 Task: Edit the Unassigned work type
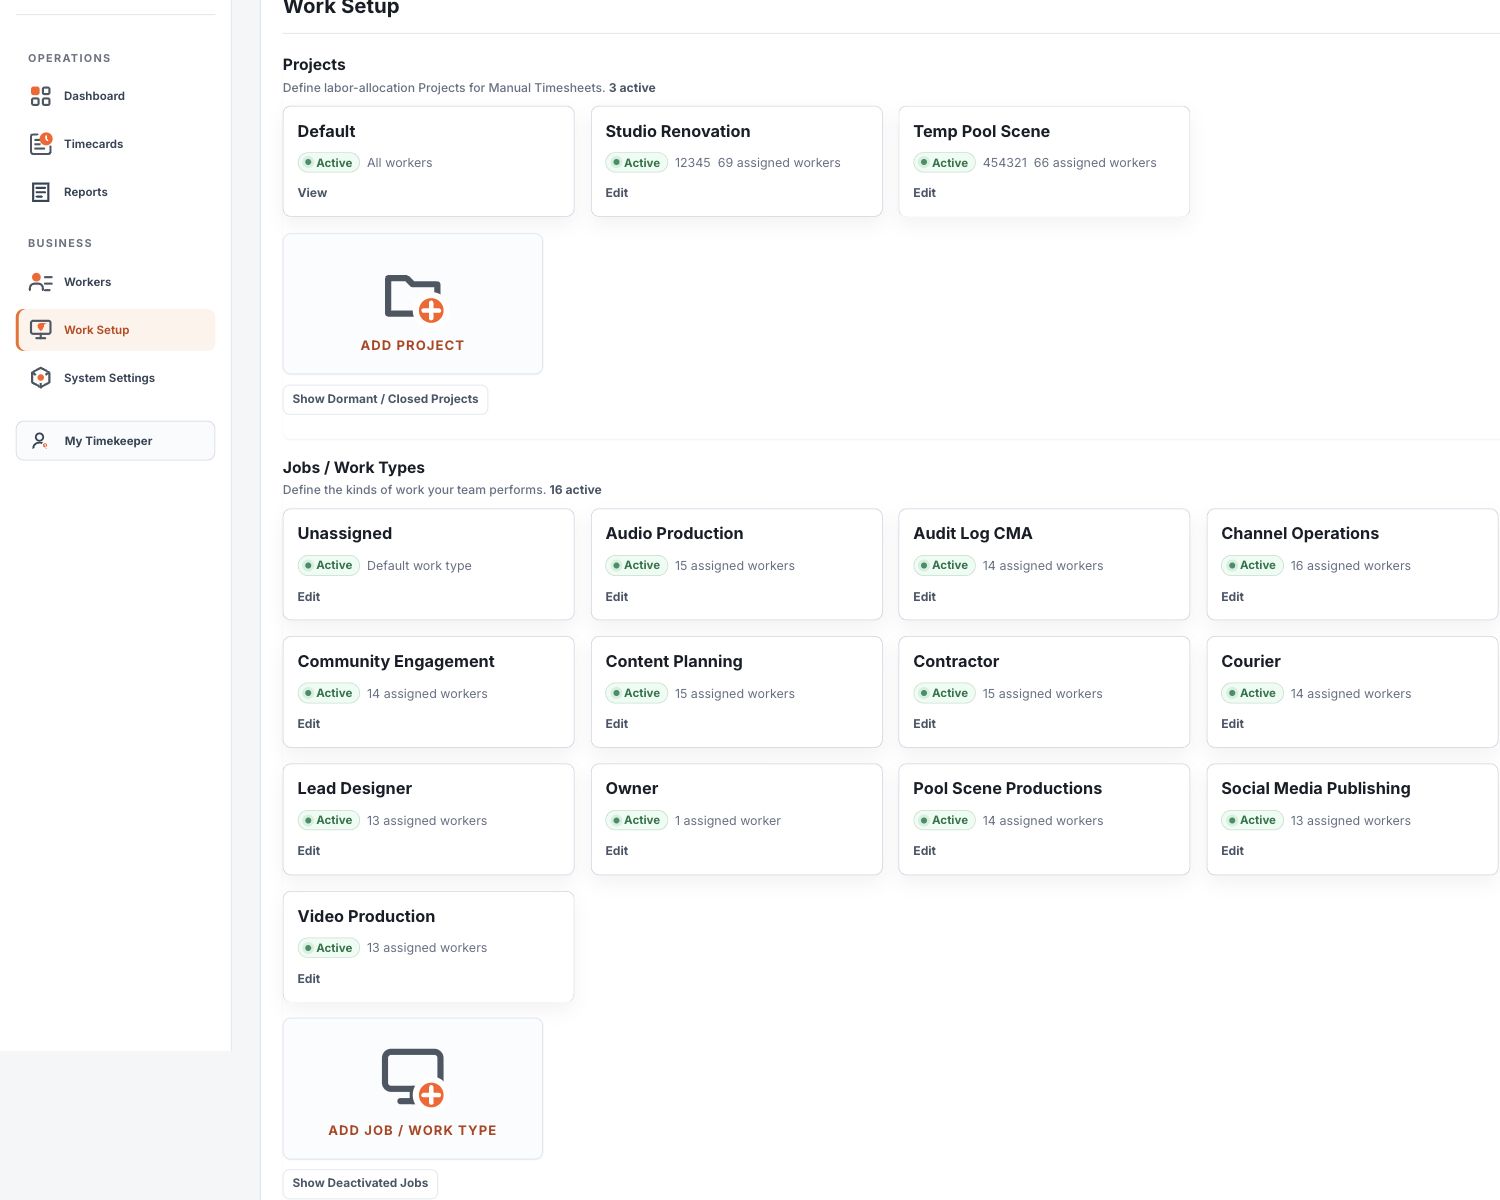309,597
